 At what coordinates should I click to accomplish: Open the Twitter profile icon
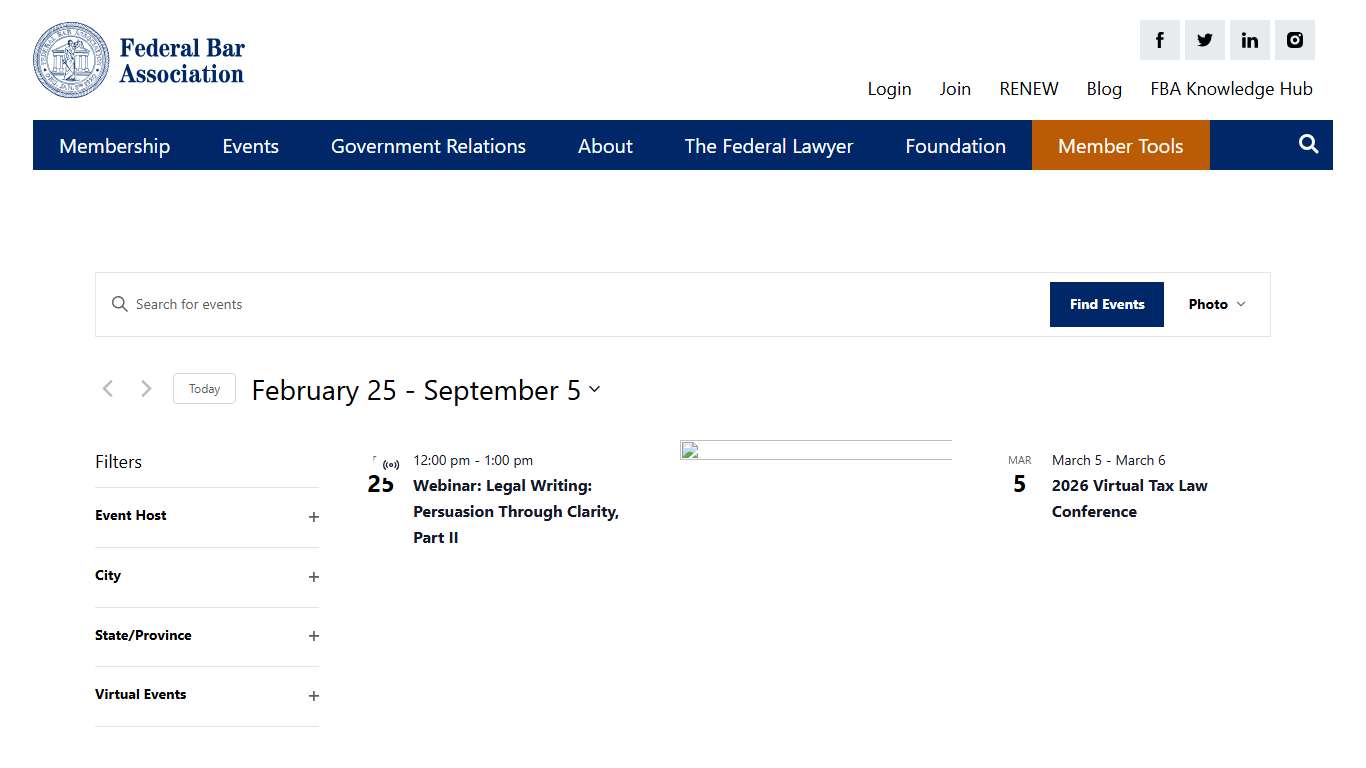[1204, 40]
